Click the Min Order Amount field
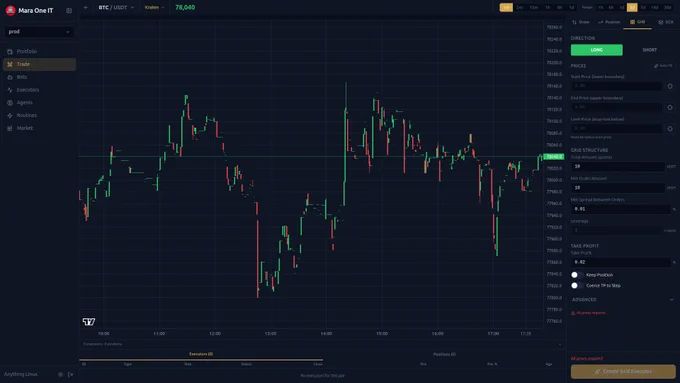680x383 pixels. coord(618,187)
